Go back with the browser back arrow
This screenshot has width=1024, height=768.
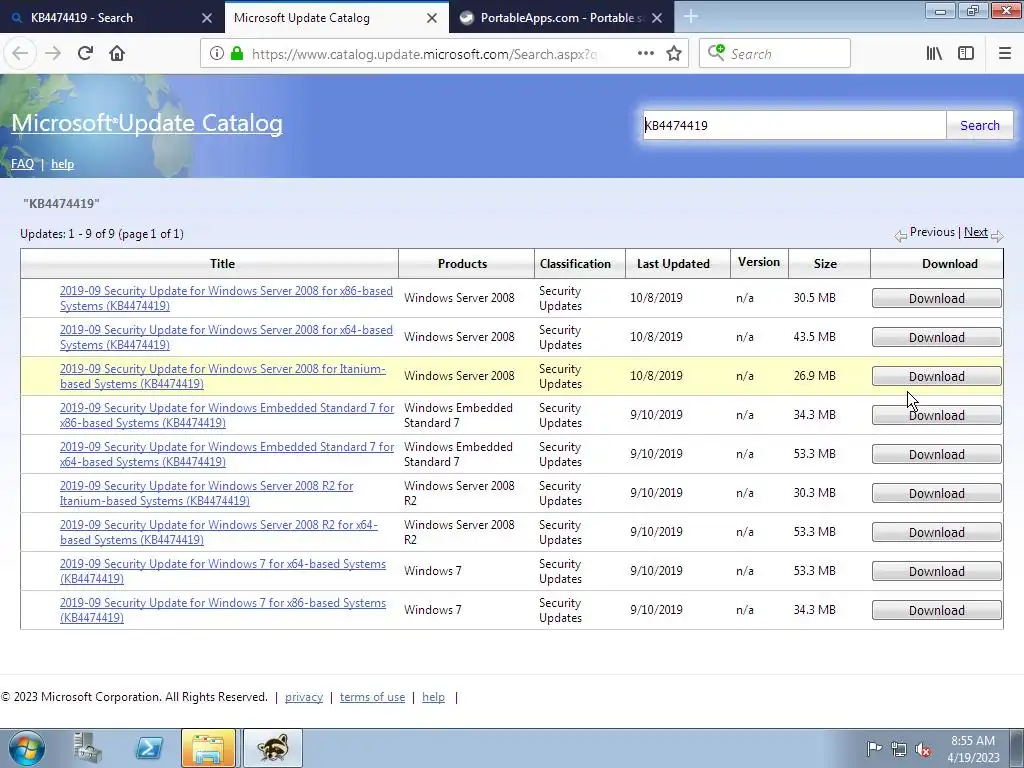click(20, 54)
